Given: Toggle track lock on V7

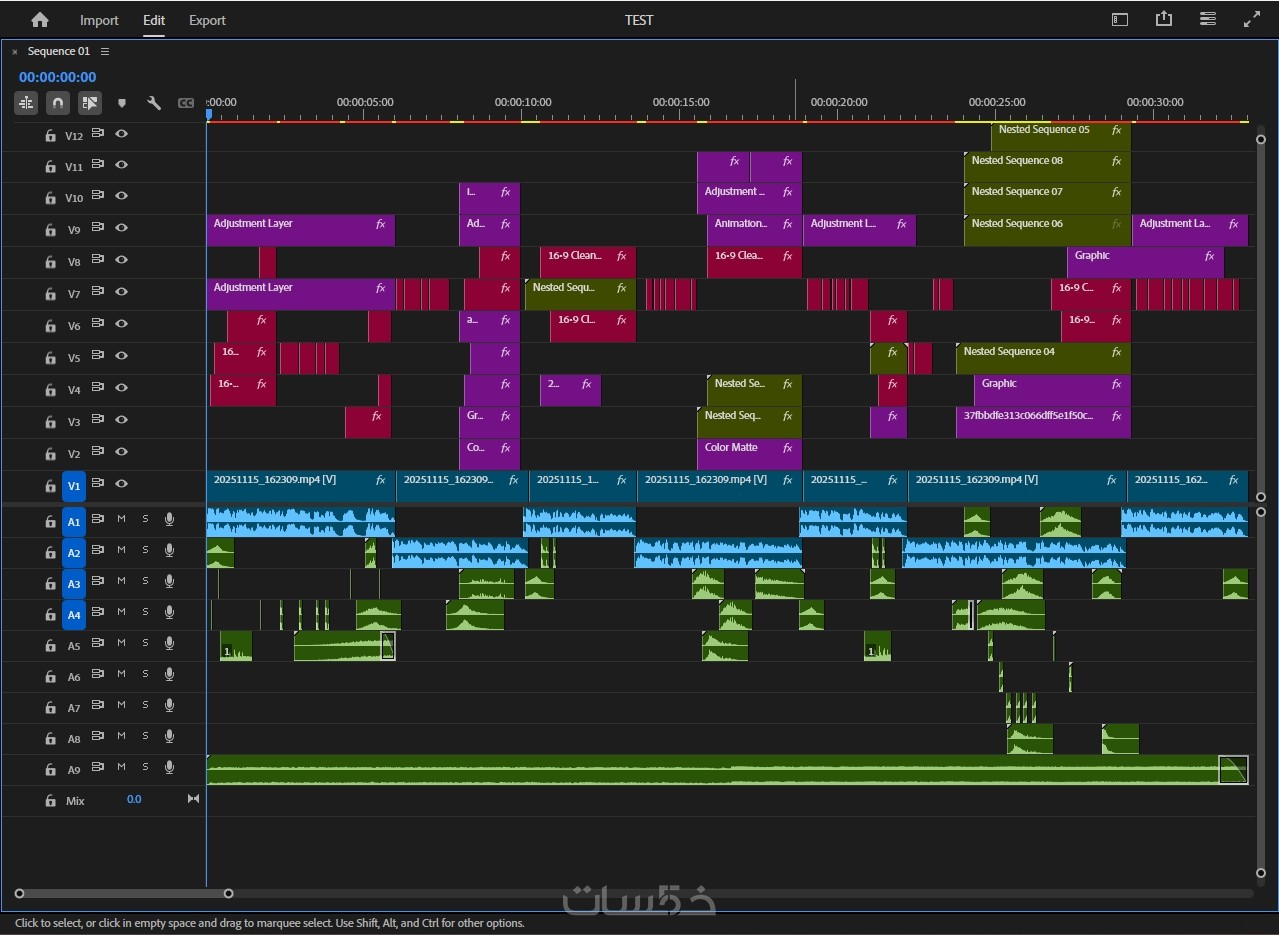Looking at the screenshot, I should point(50,293).
